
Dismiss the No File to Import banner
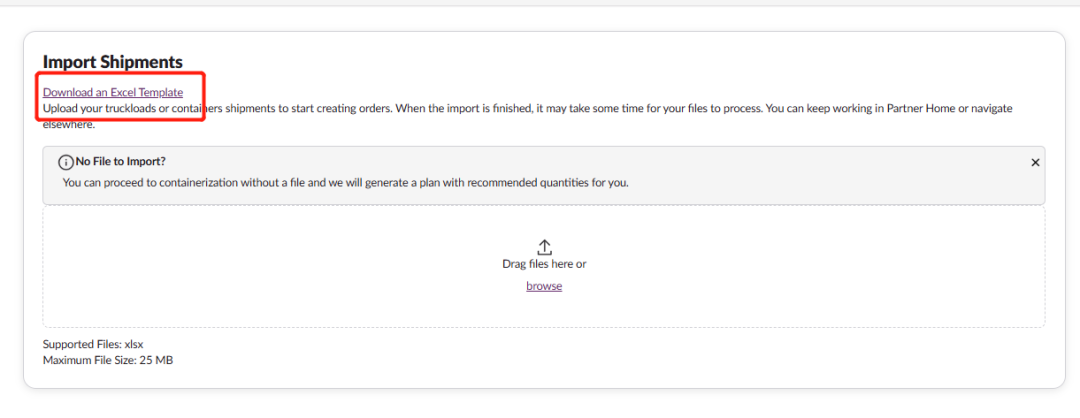1035,162
